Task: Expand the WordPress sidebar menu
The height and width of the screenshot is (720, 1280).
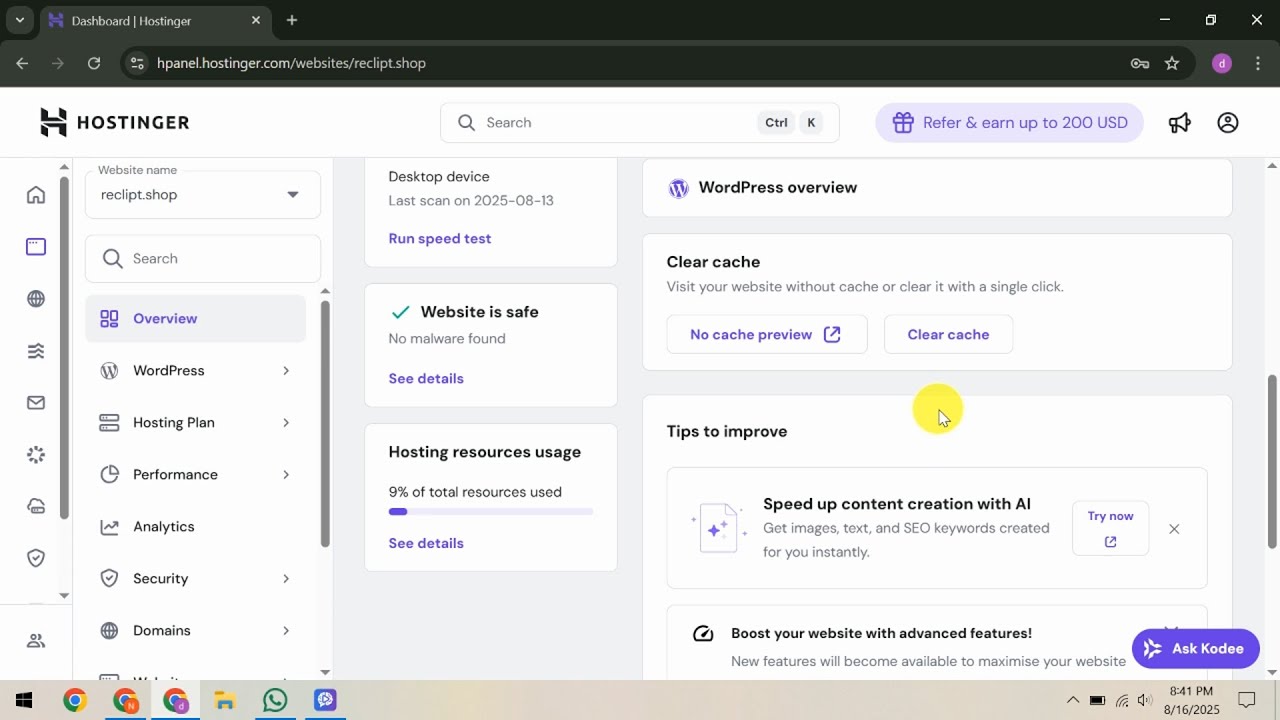Action: coord(196,371)
